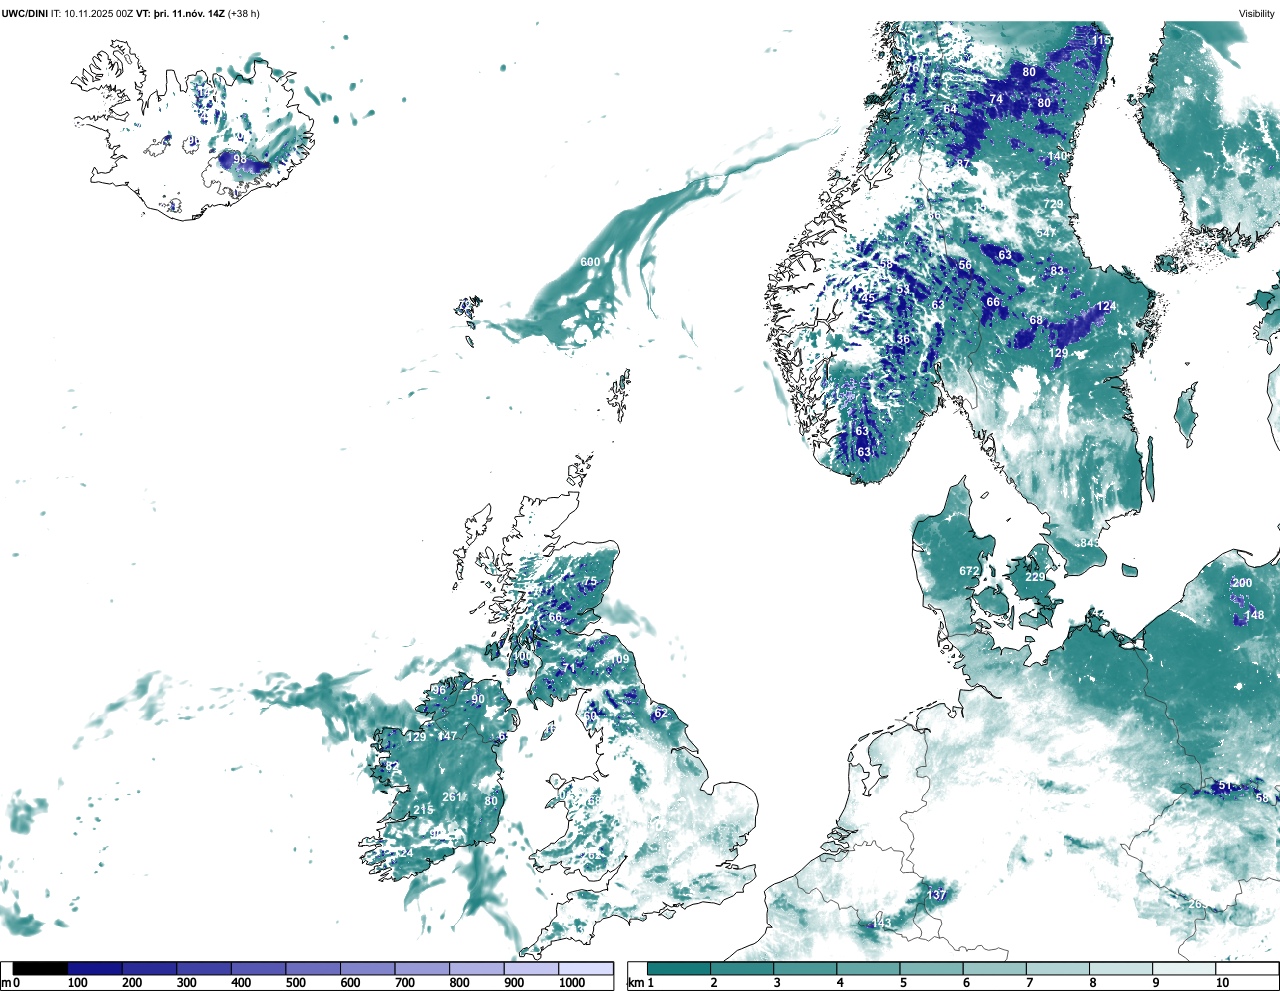The image size is (1280, 991).
Task: Select the '74' value in northern Scandinavia
Action: tap(996, 99)
